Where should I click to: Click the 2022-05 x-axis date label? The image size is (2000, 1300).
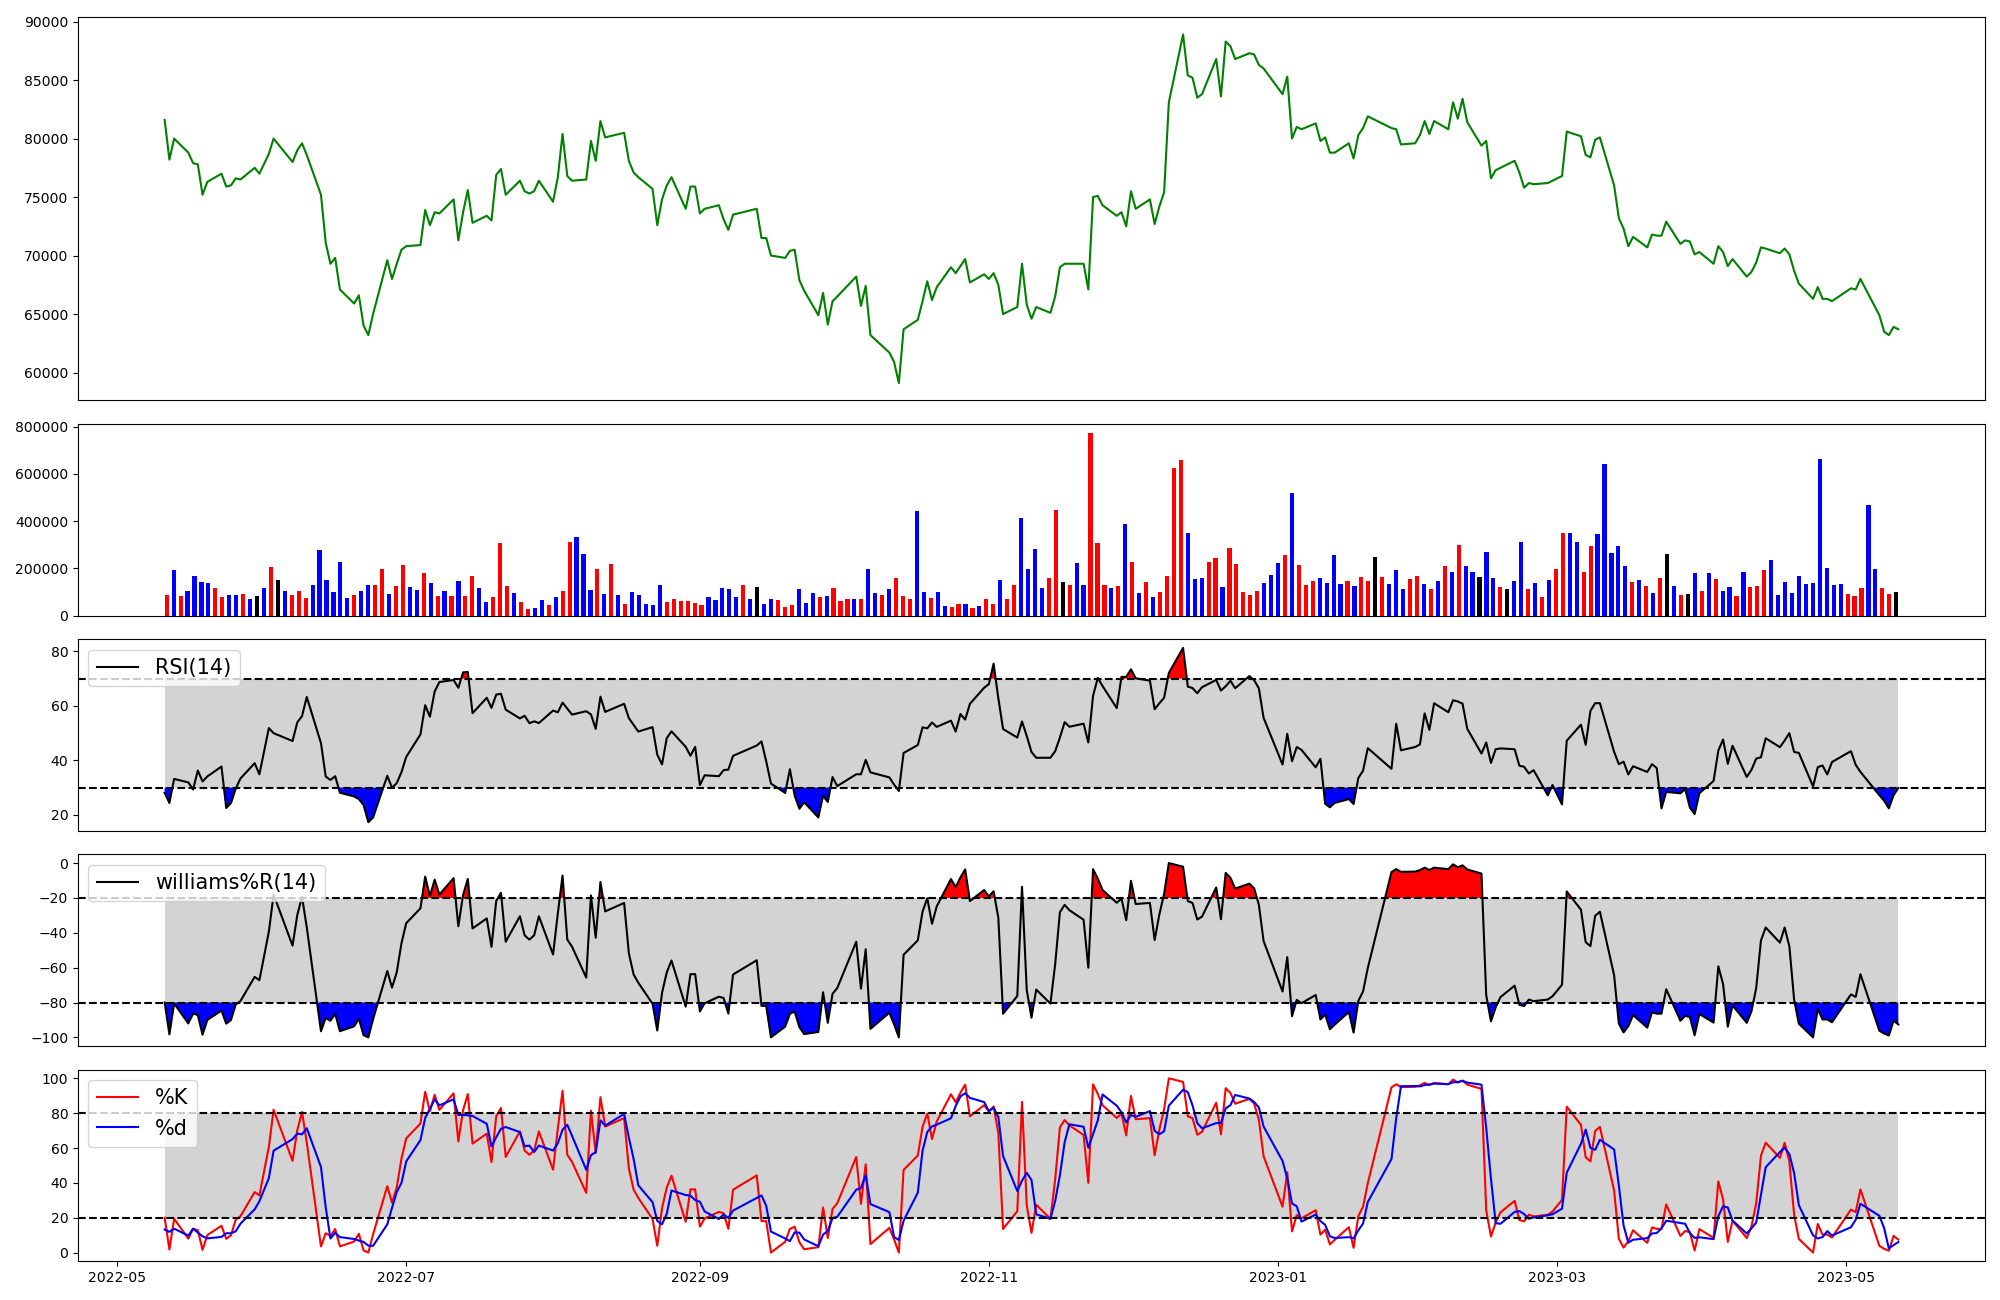118,1277
